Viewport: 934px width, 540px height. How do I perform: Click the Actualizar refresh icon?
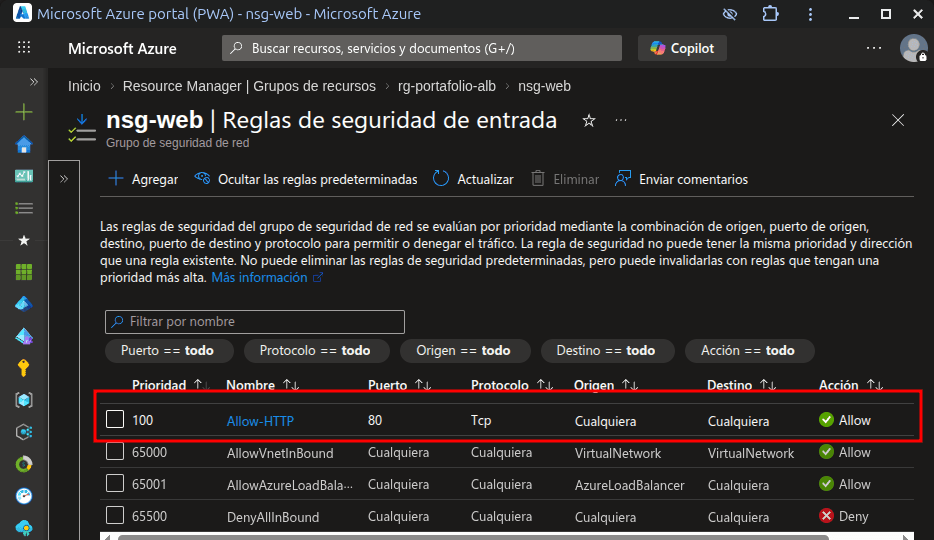(441, 179)
